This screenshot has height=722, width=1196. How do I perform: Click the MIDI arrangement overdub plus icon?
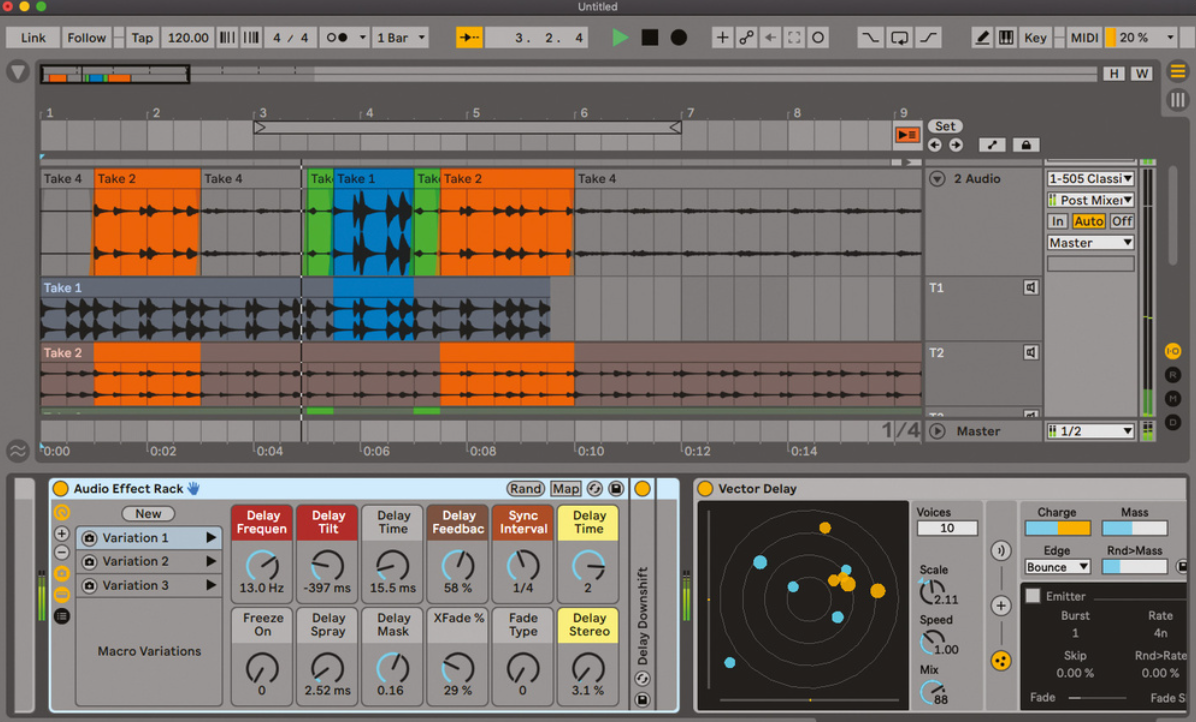click(722, 37)
